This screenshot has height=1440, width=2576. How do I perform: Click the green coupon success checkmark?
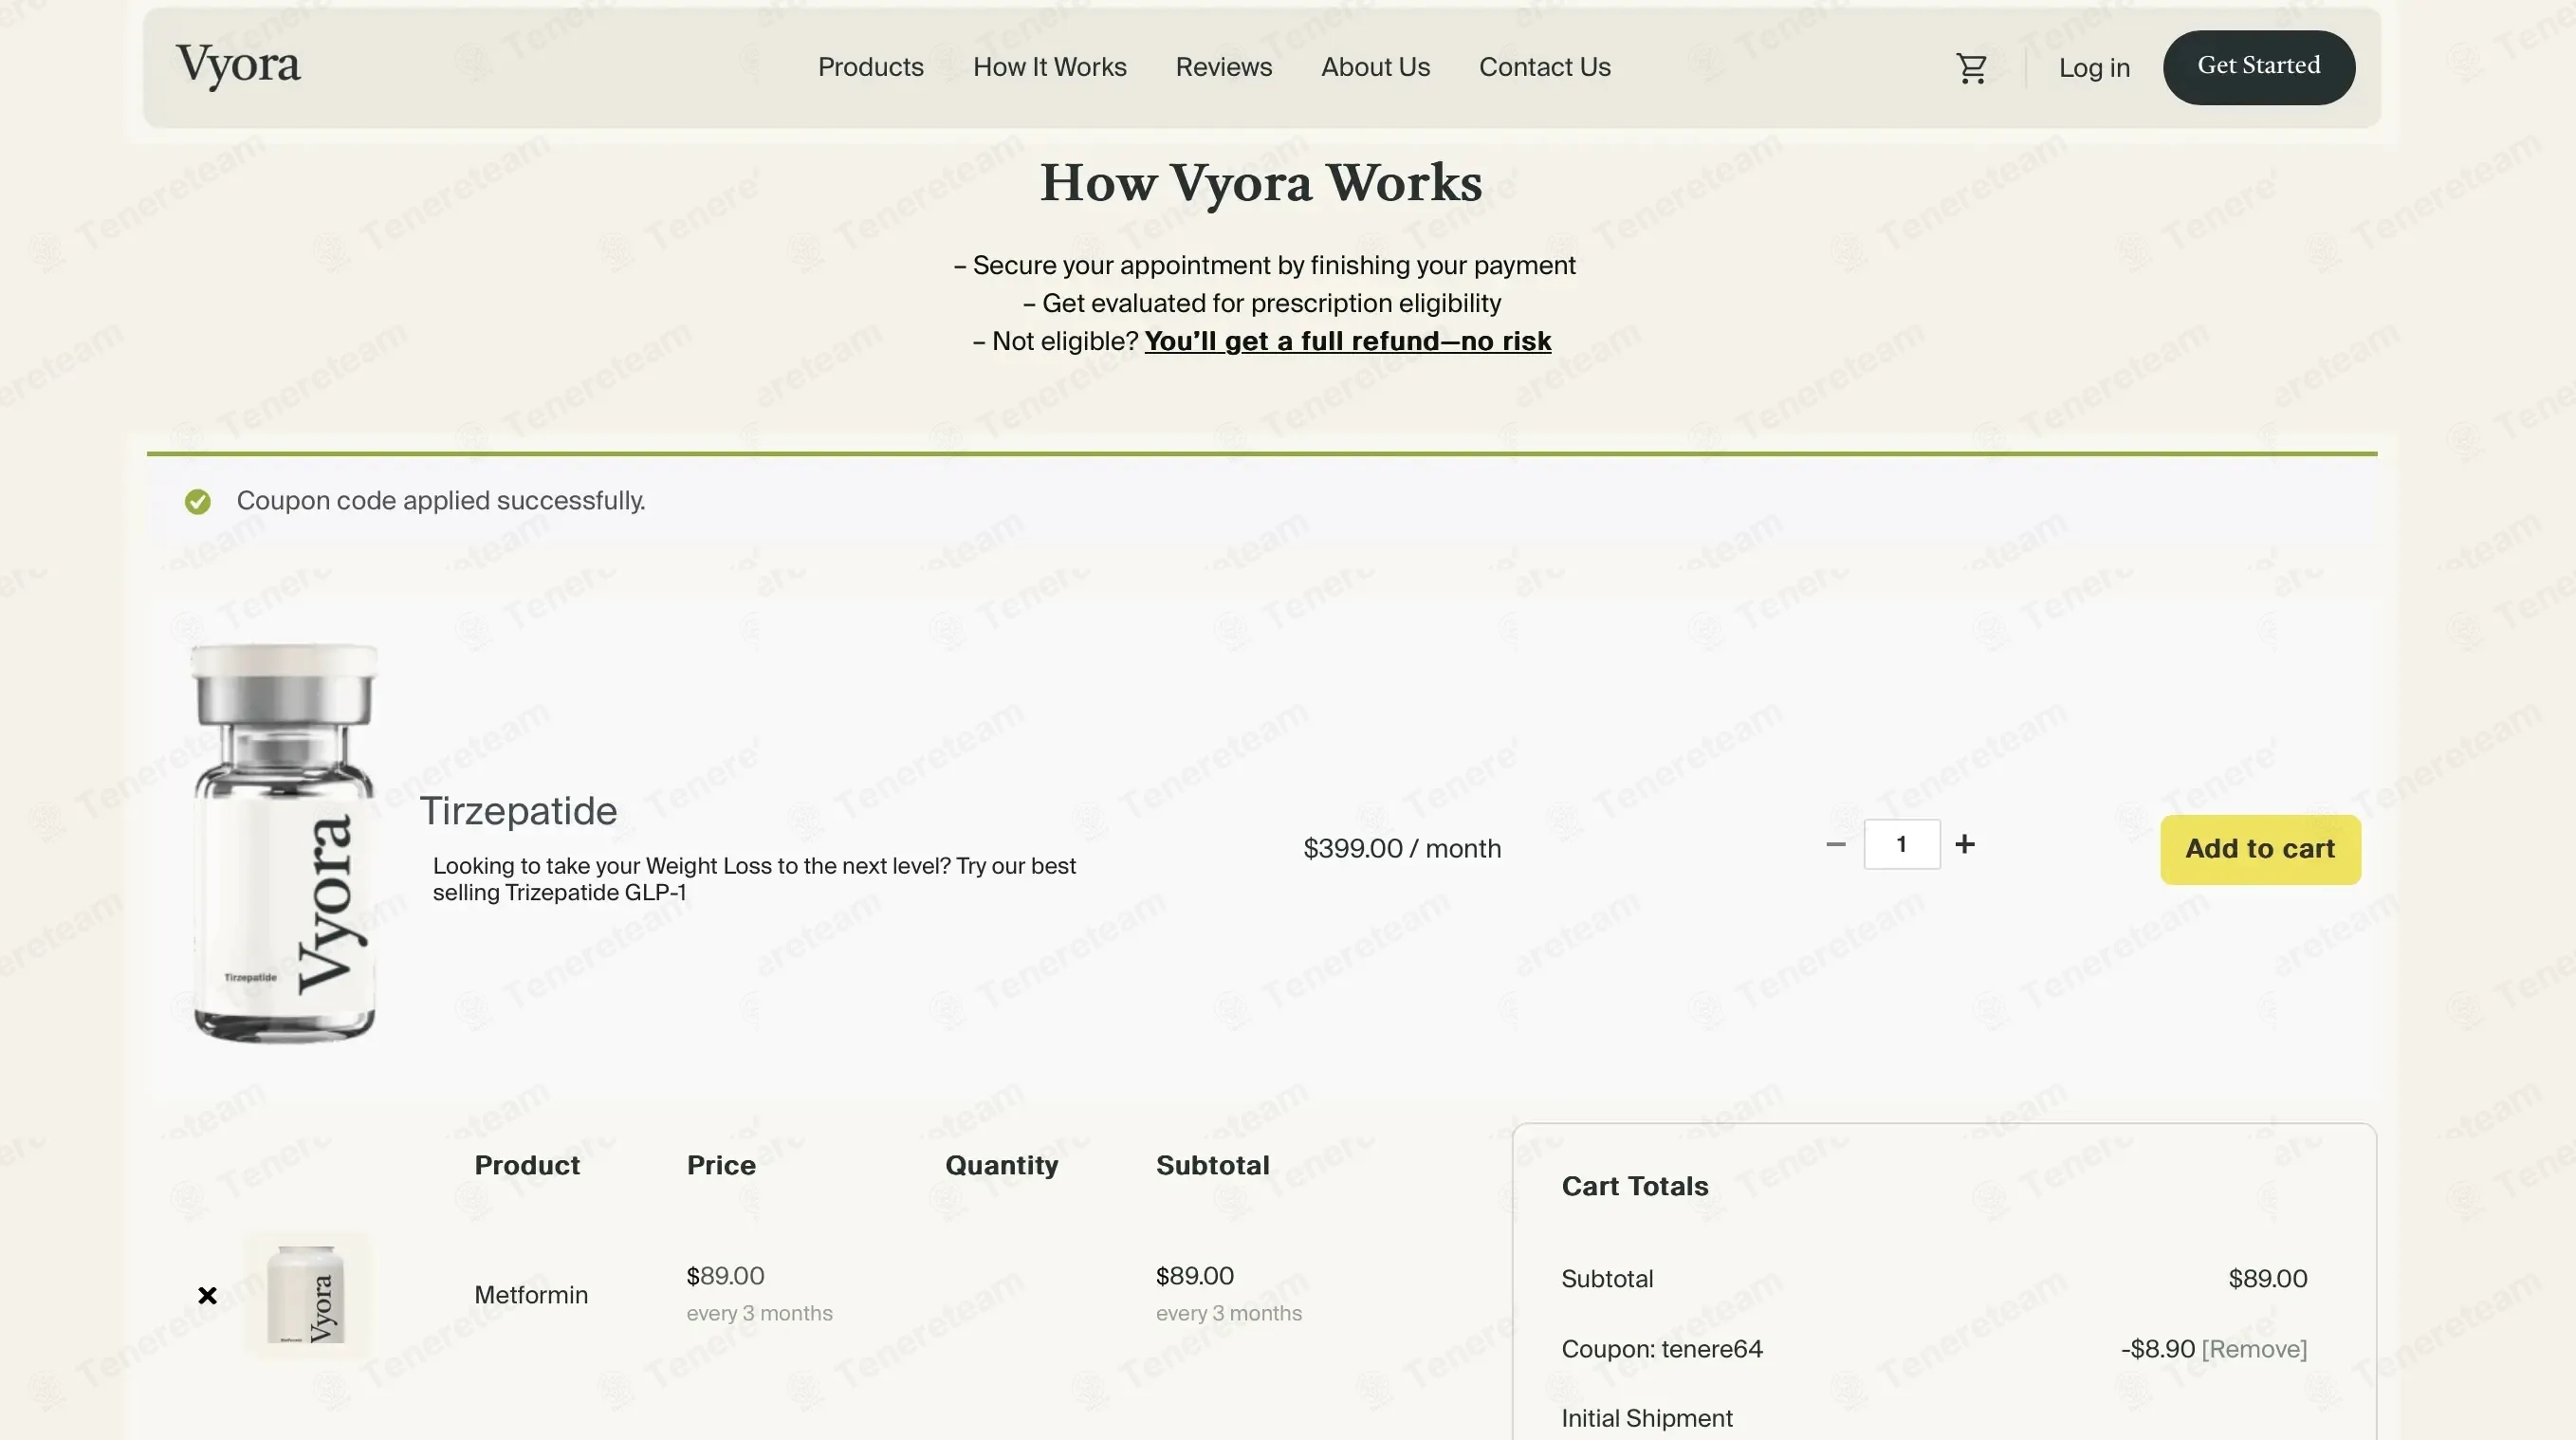(x=198, y=501)
